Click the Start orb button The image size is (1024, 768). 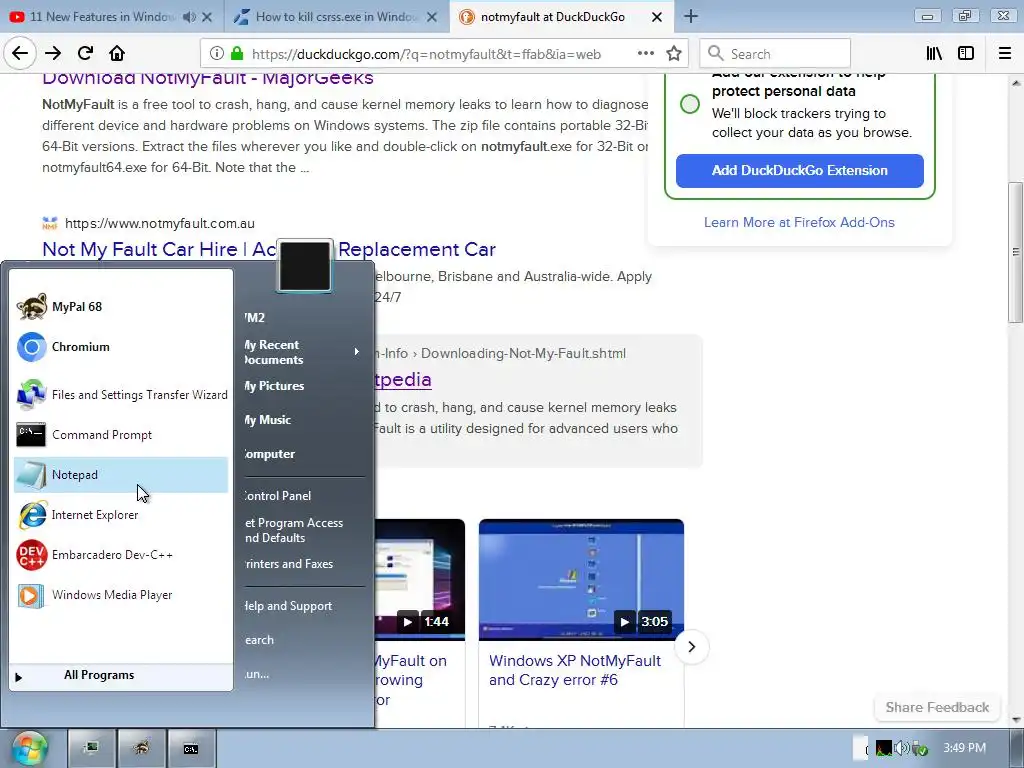tap(29, 748)
